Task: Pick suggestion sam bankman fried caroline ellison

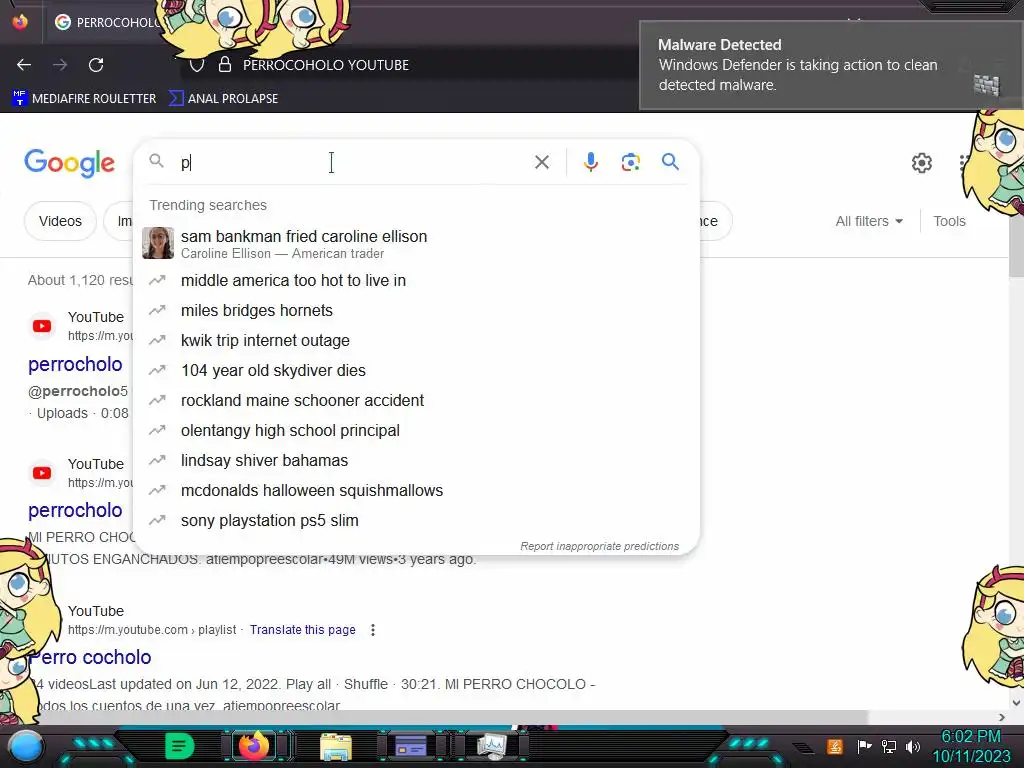Action: click(x=416, y=244)
